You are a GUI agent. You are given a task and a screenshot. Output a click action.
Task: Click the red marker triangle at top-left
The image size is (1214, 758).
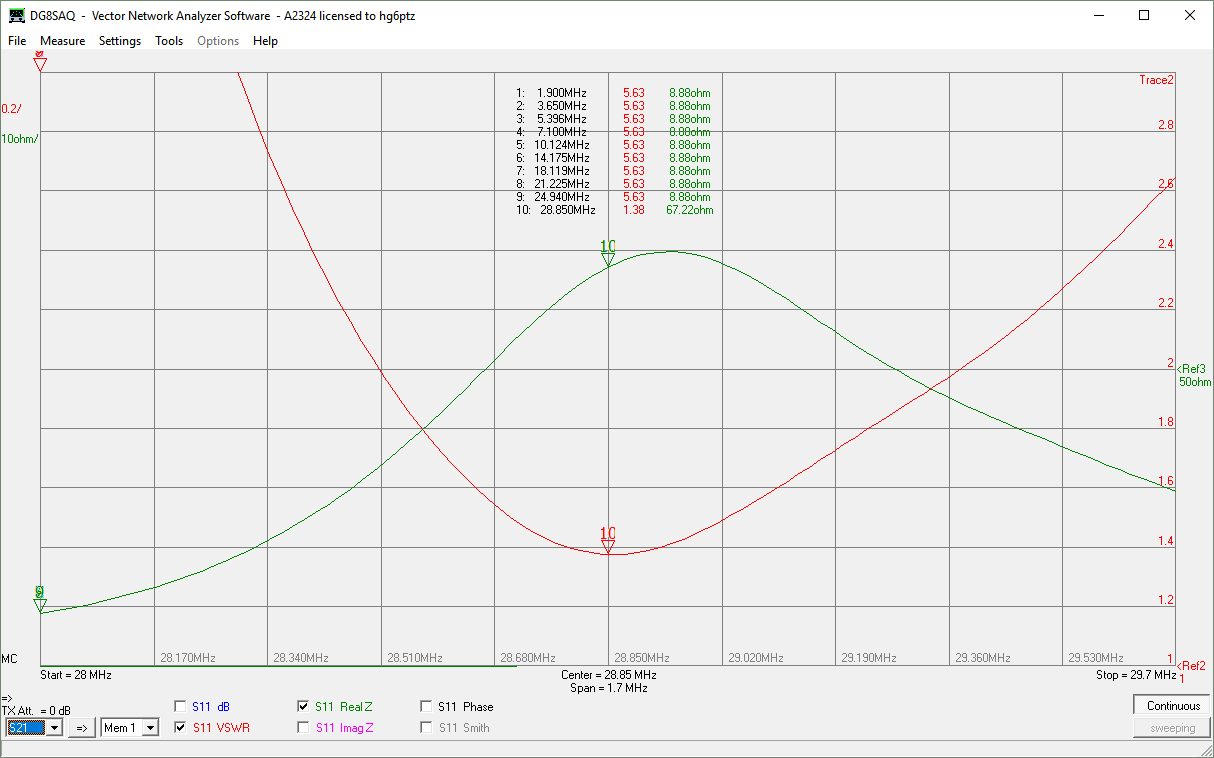pos(40,63)
